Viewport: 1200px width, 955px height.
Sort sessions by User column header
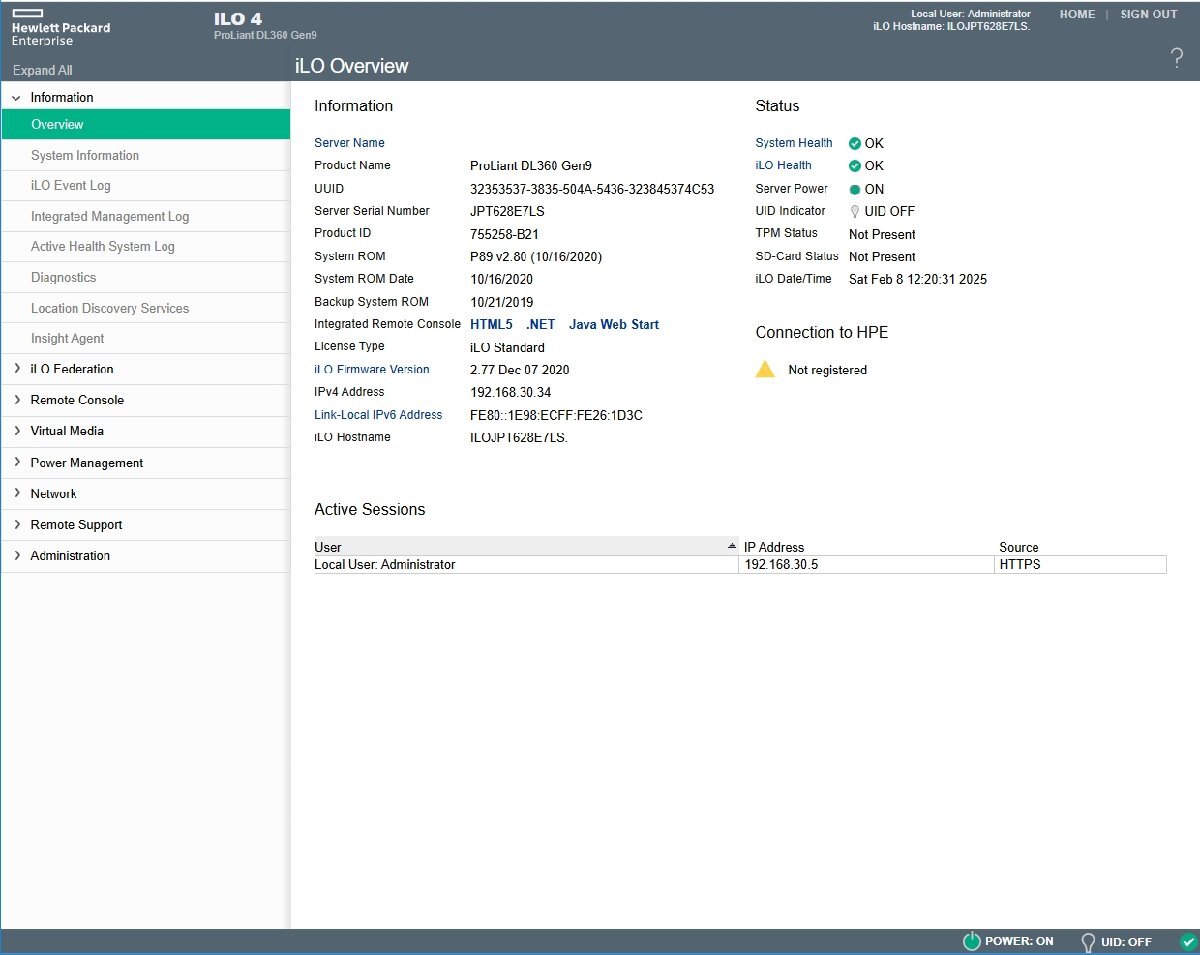click(x=525, y=547)
